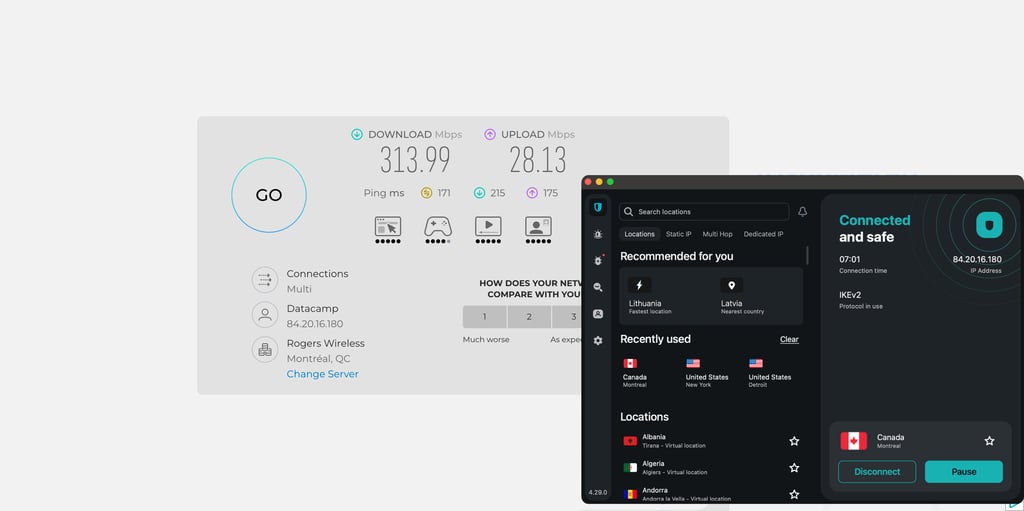
Task: Select rating 2 in the network comparison
Action: (x=529, y=317)
